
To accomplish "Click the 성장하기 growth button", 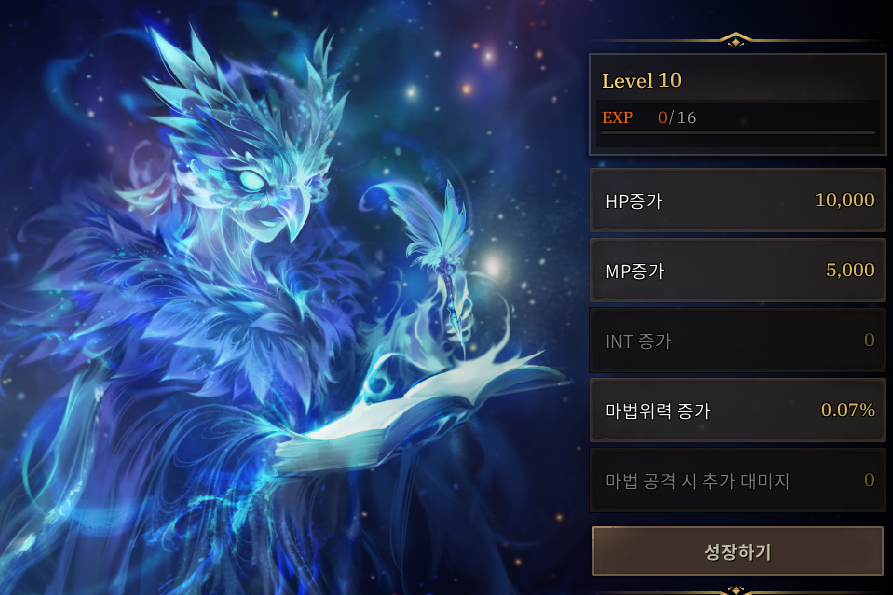I will (x=738, y=551).
